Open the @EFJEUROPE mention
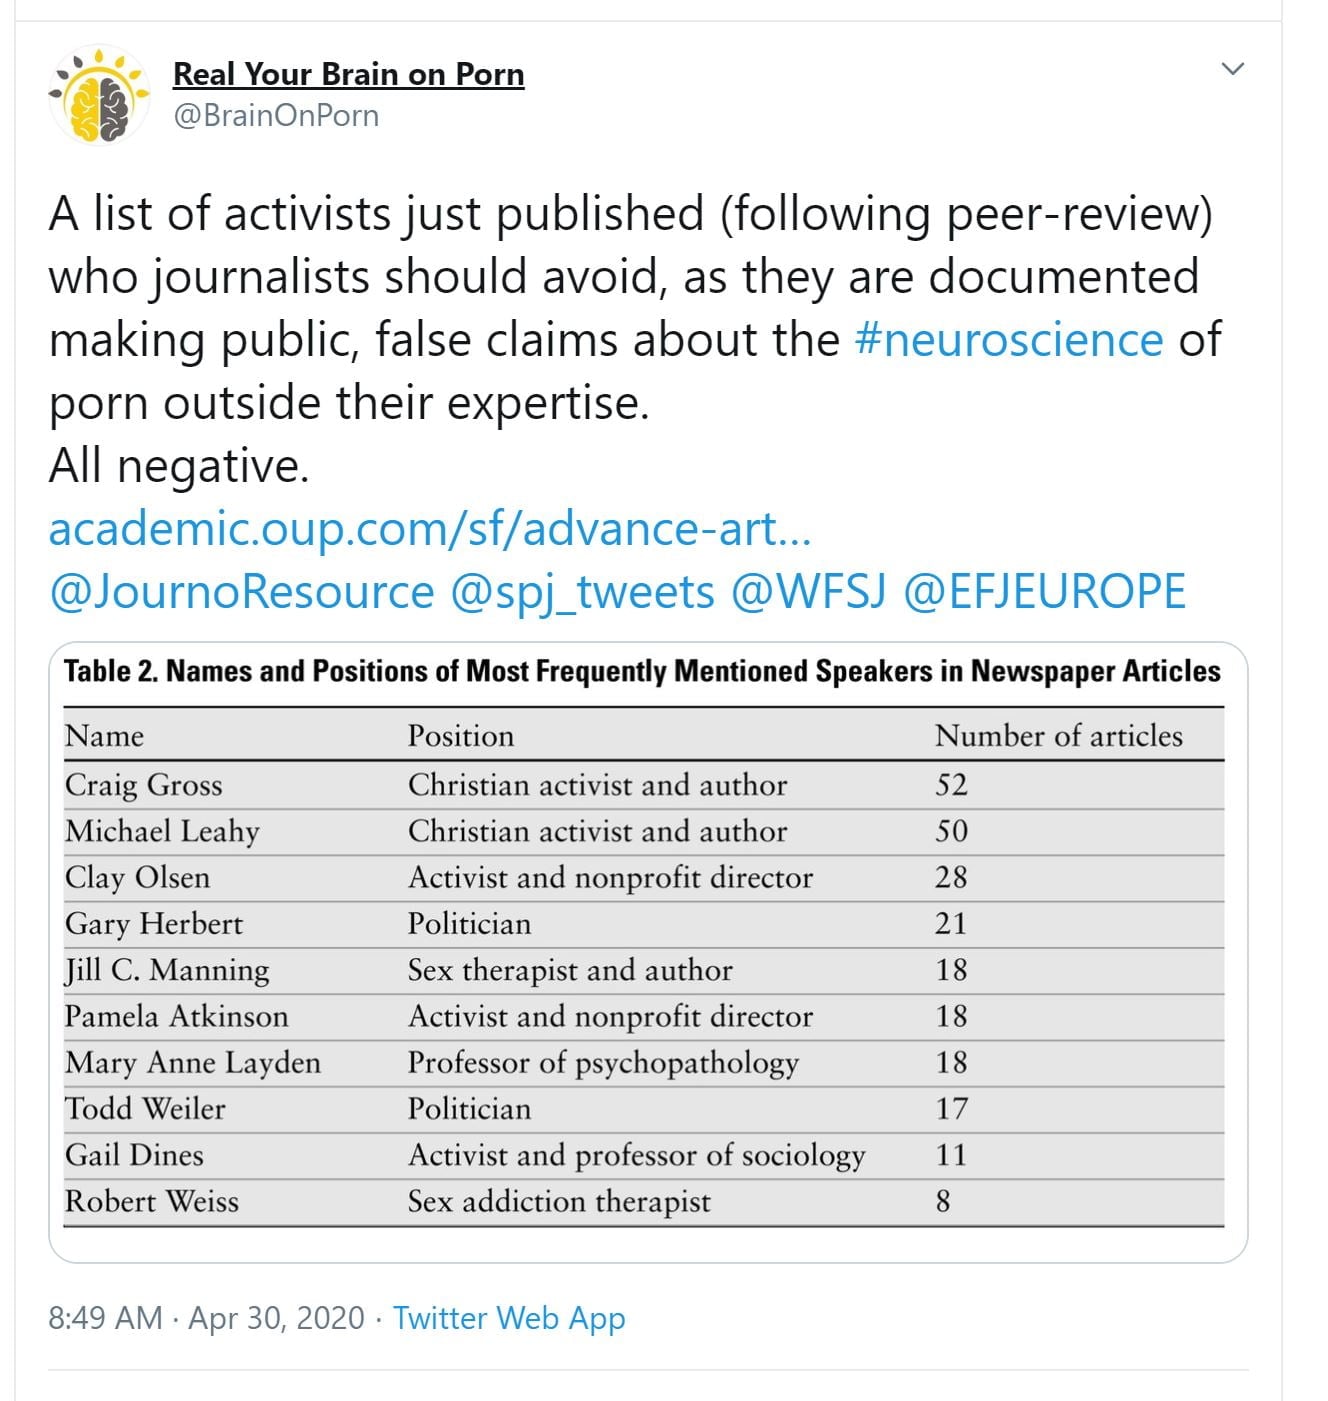This screenshot has height=1401, width=1328. click(1044, 592)
